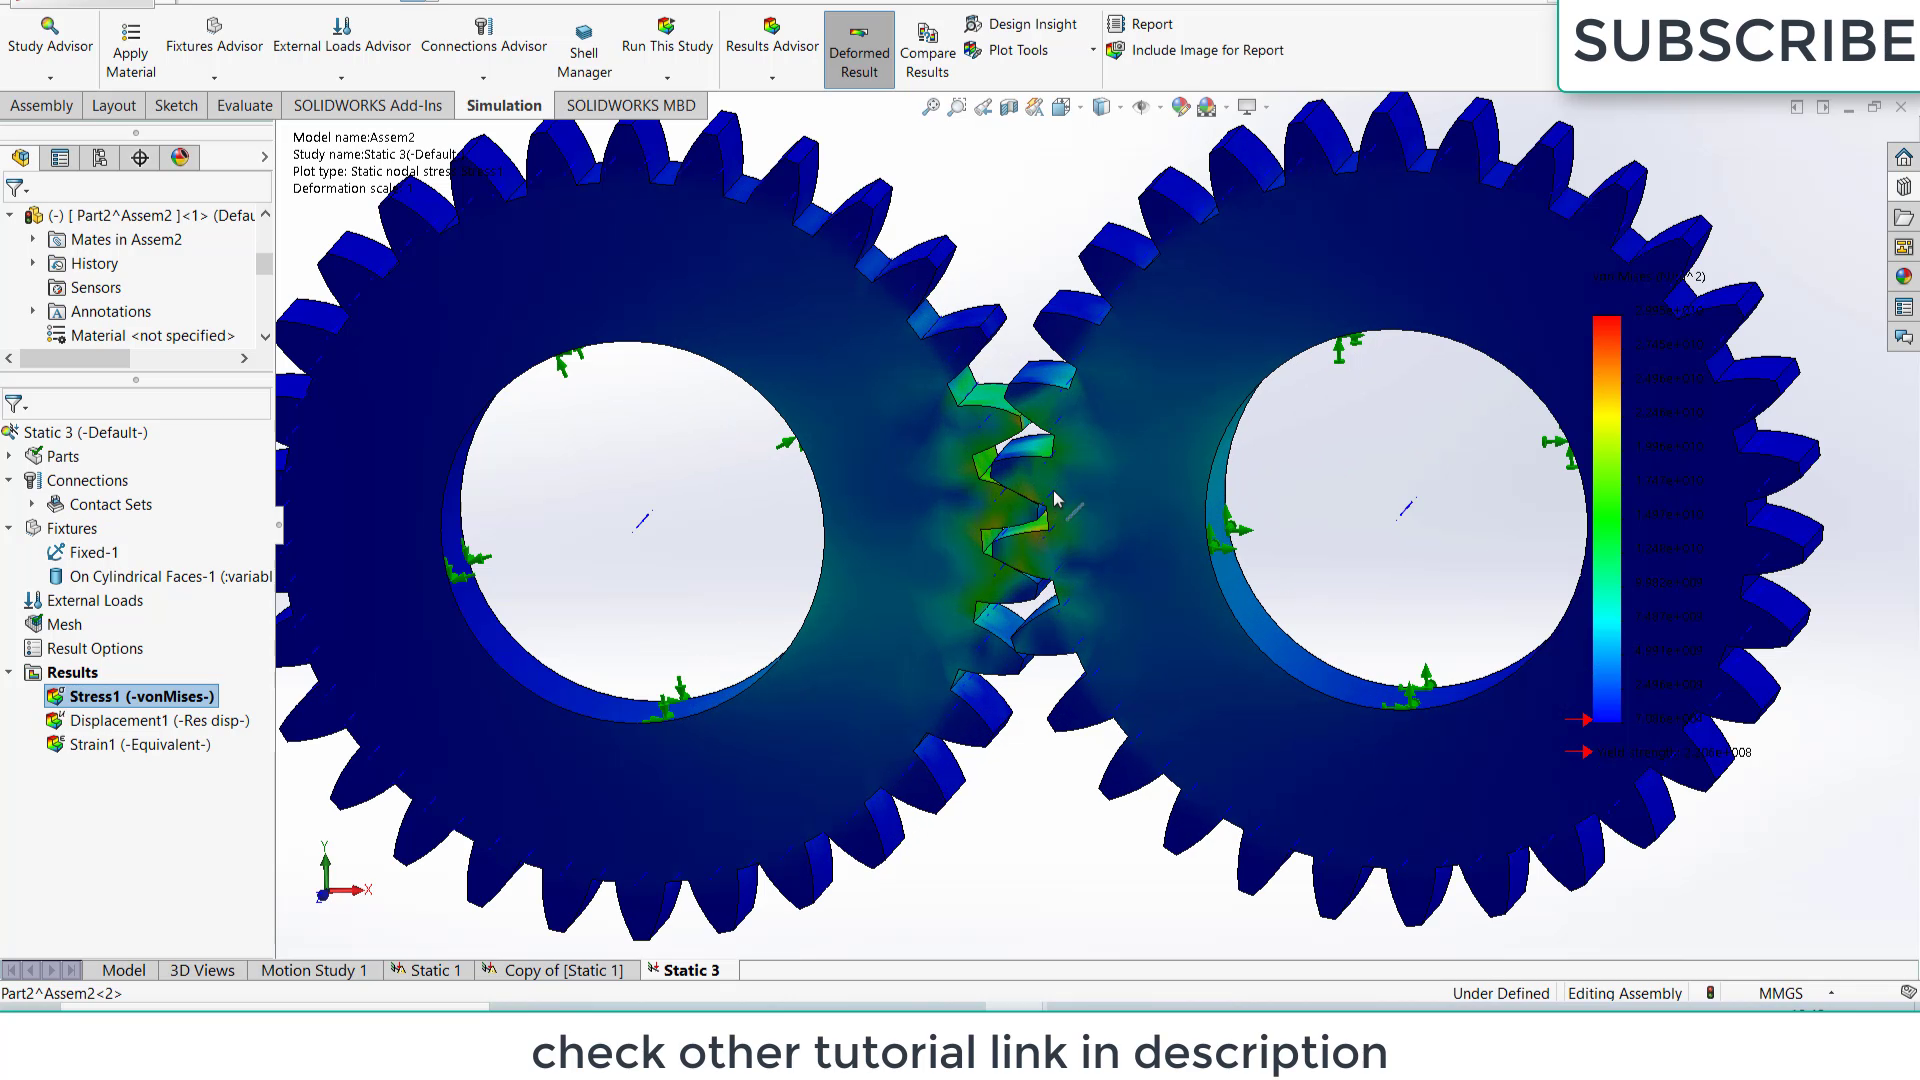
Task: Generate a Report
Action: tap(1140, 24)
